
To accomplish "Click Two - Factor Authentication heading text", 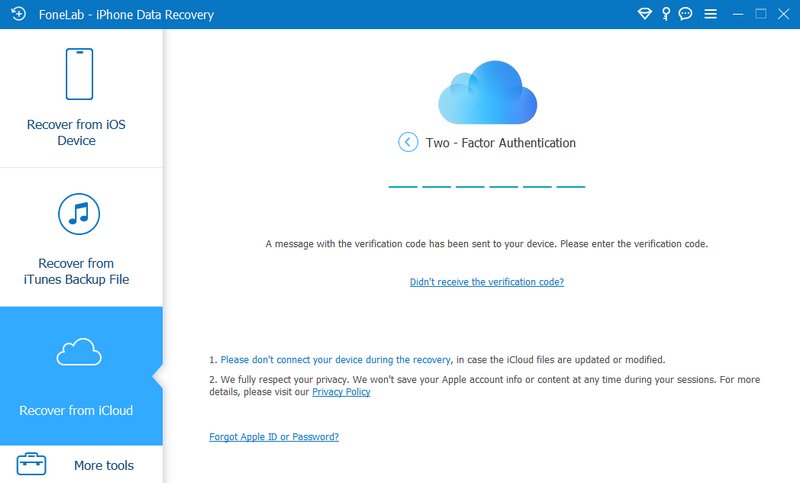I will pyautogui.click(x=501, y=143).
